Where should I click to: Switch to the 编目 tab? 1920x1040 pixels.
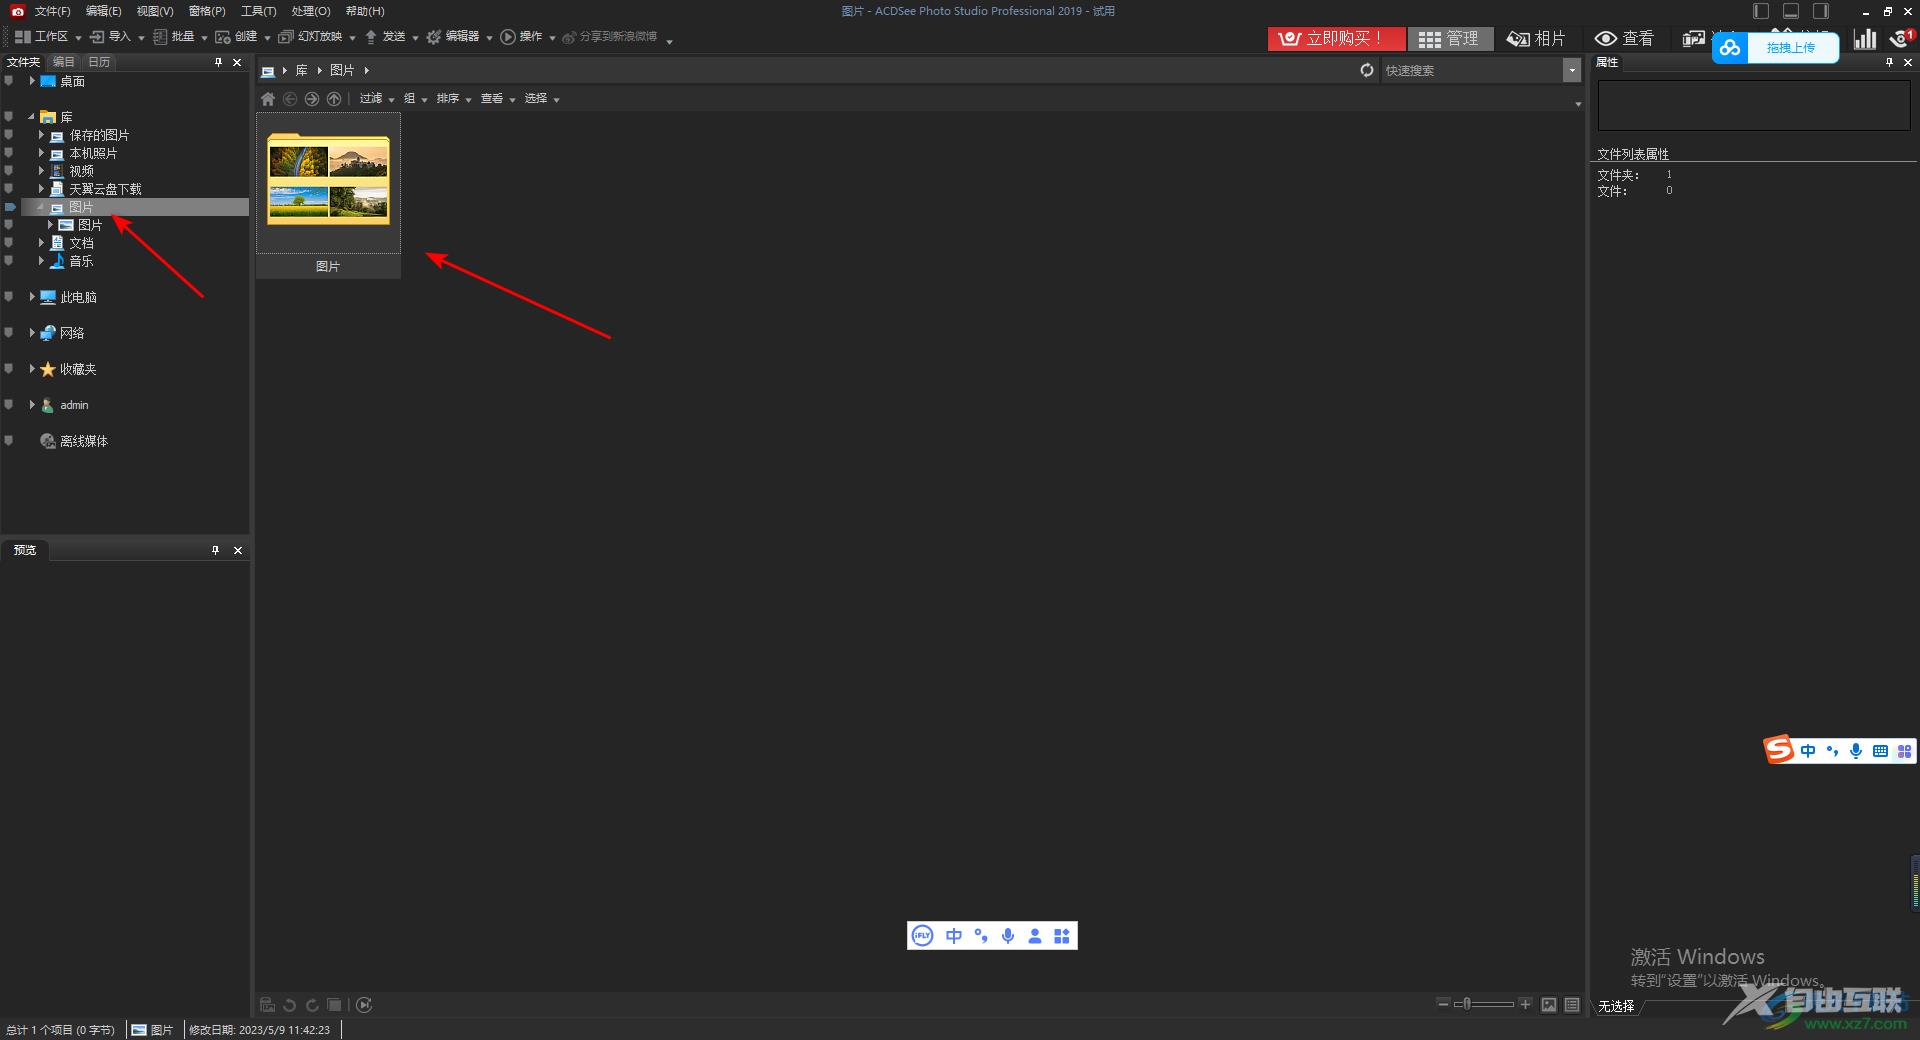tap(64, 62)
